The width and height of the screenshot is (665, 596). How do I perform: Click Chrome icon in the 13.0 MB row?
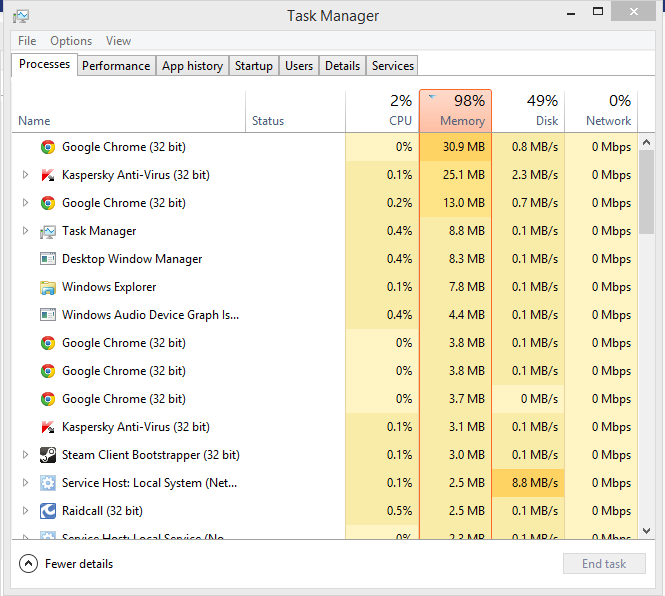(x=48, y=203)
